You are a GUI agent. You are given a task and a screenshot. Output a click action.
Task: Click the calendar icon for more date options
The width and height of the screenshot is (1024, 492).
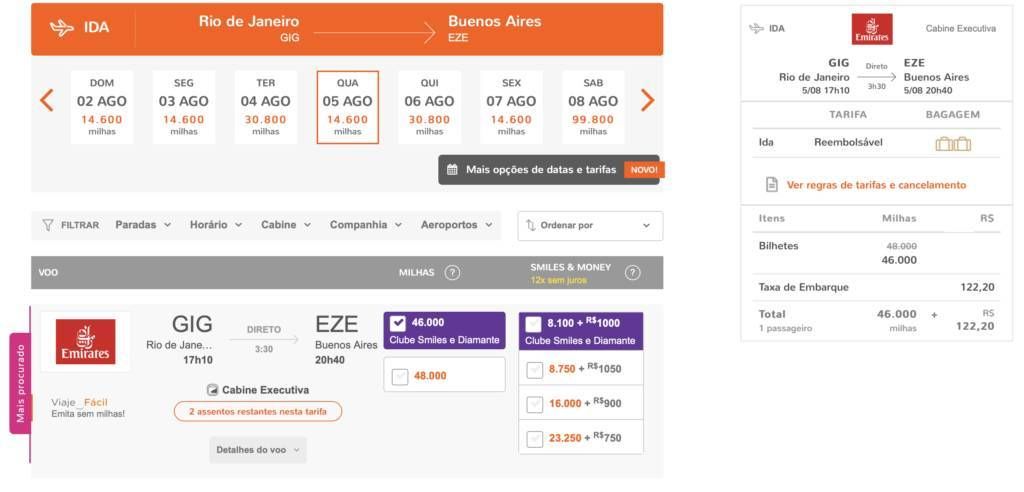click(x=452, y=170)
